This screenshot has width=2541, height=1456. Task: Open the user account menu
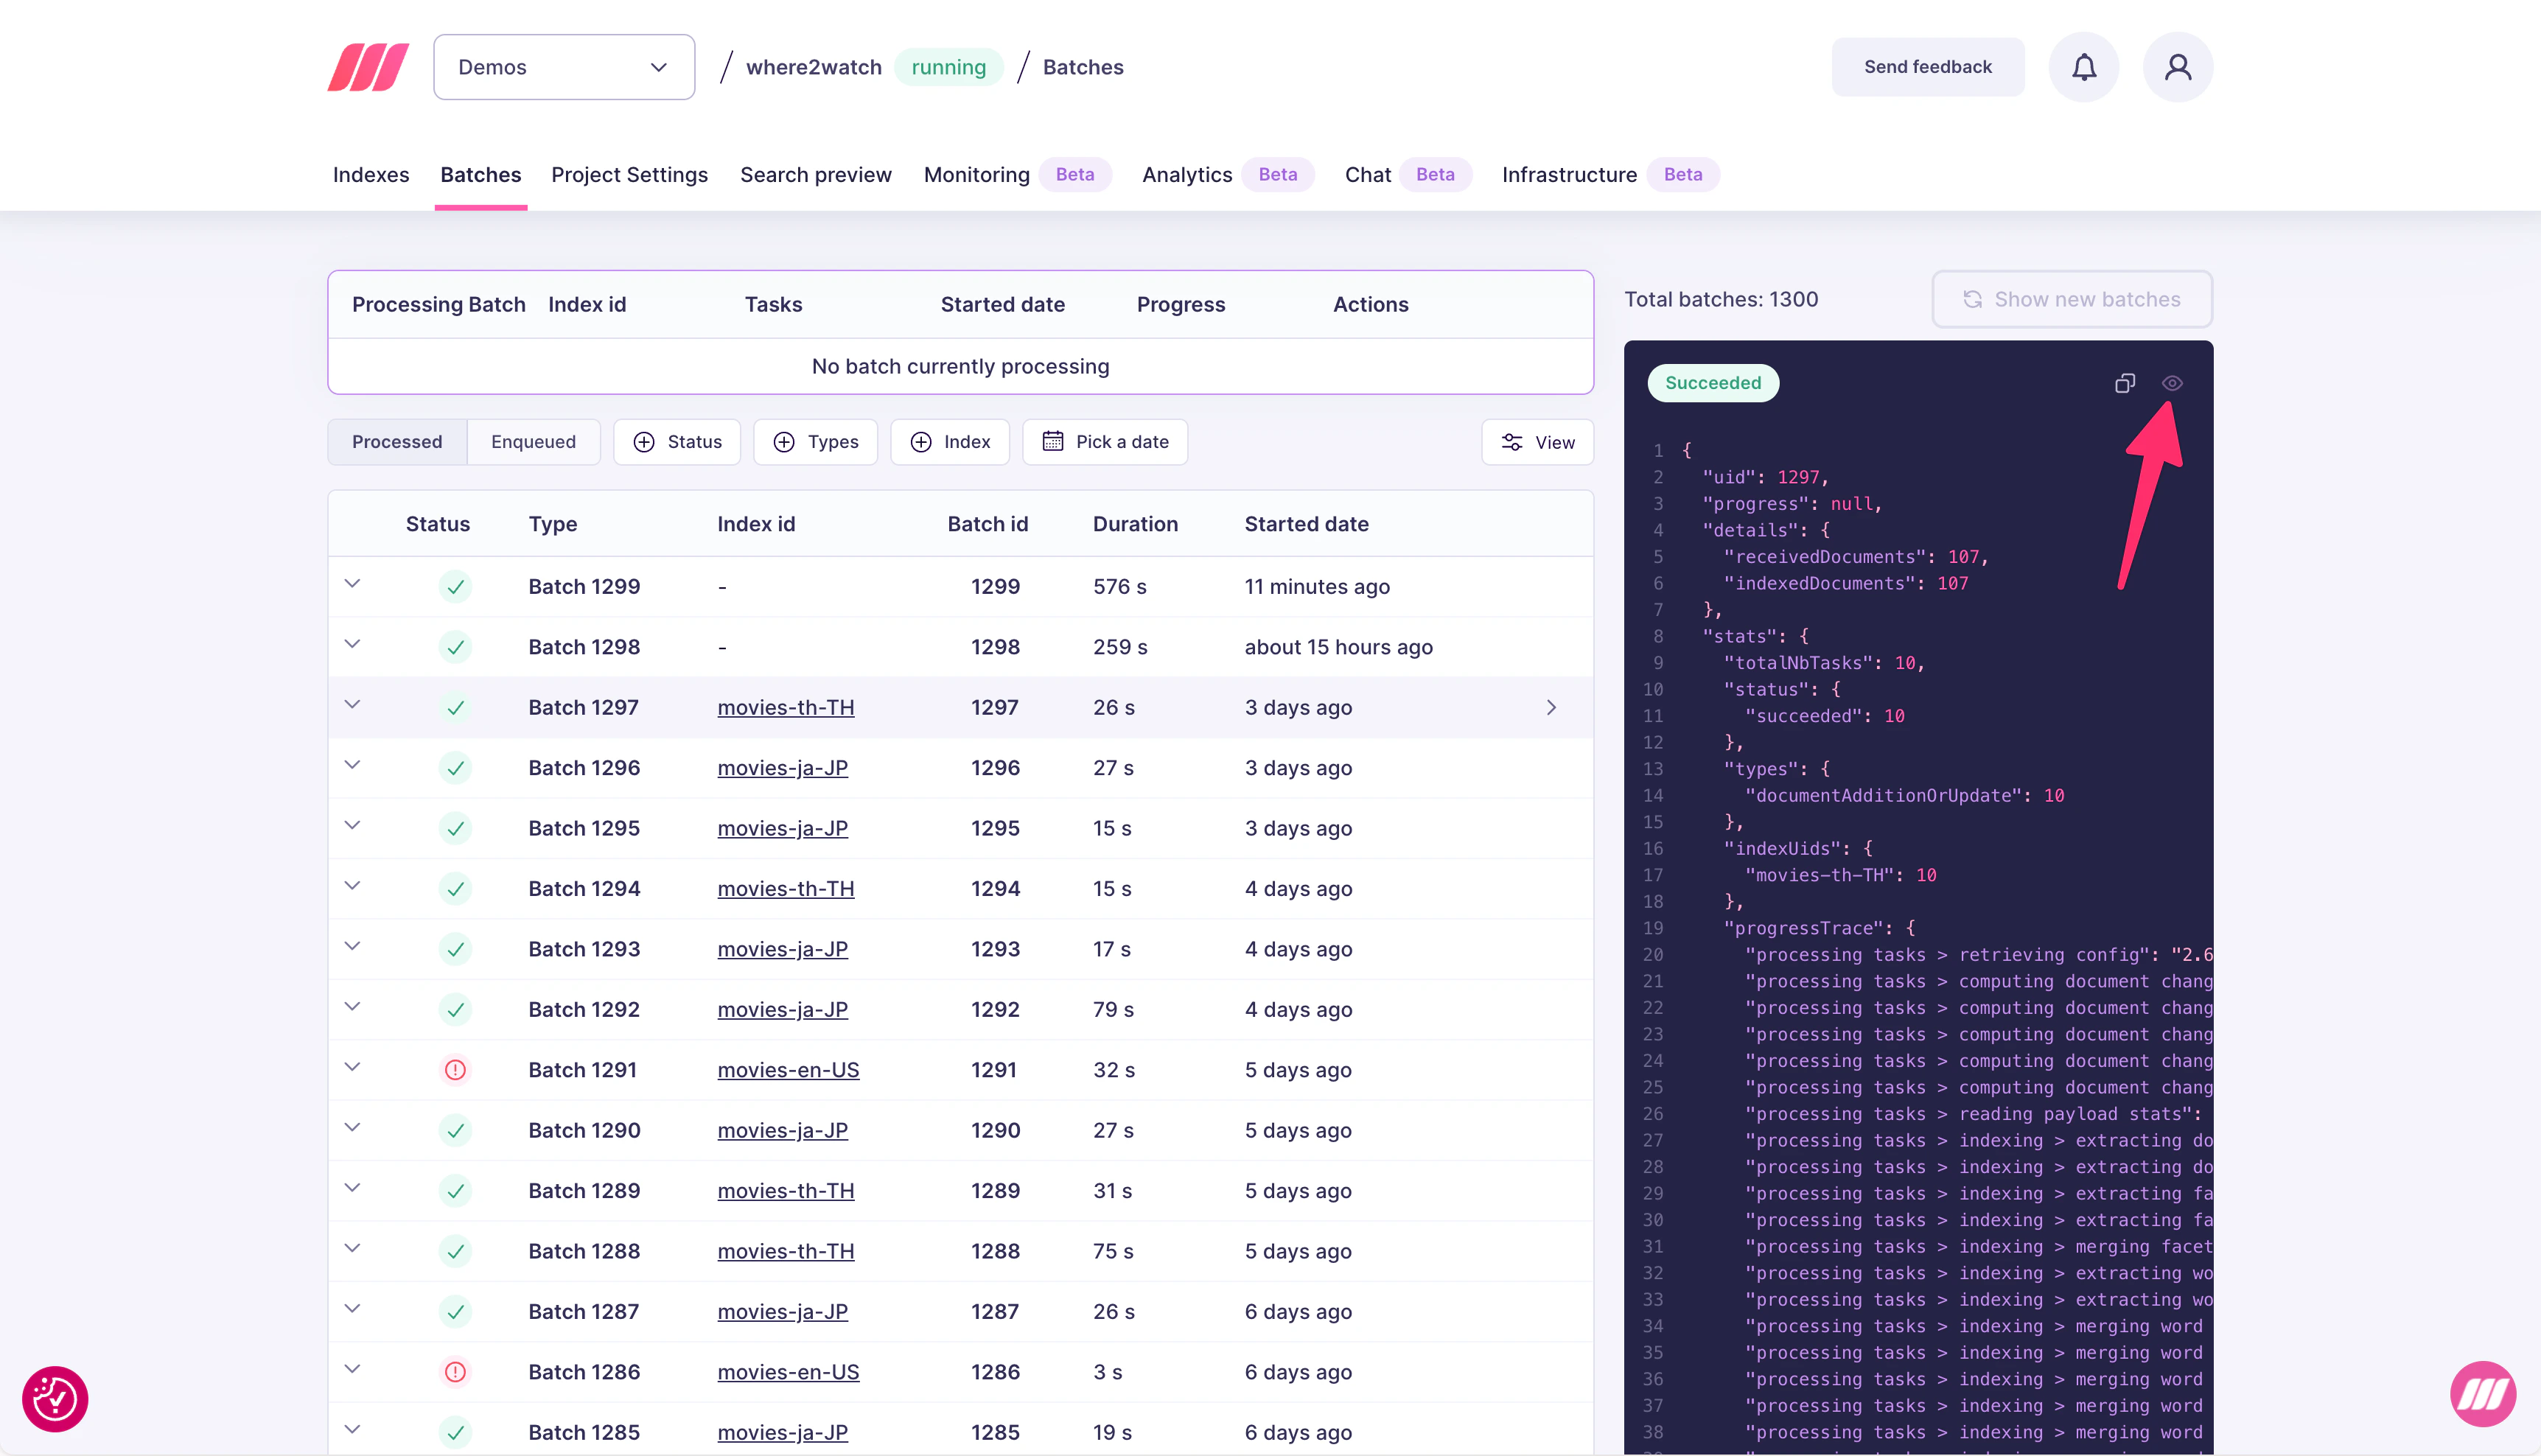tap(2178, 66)
